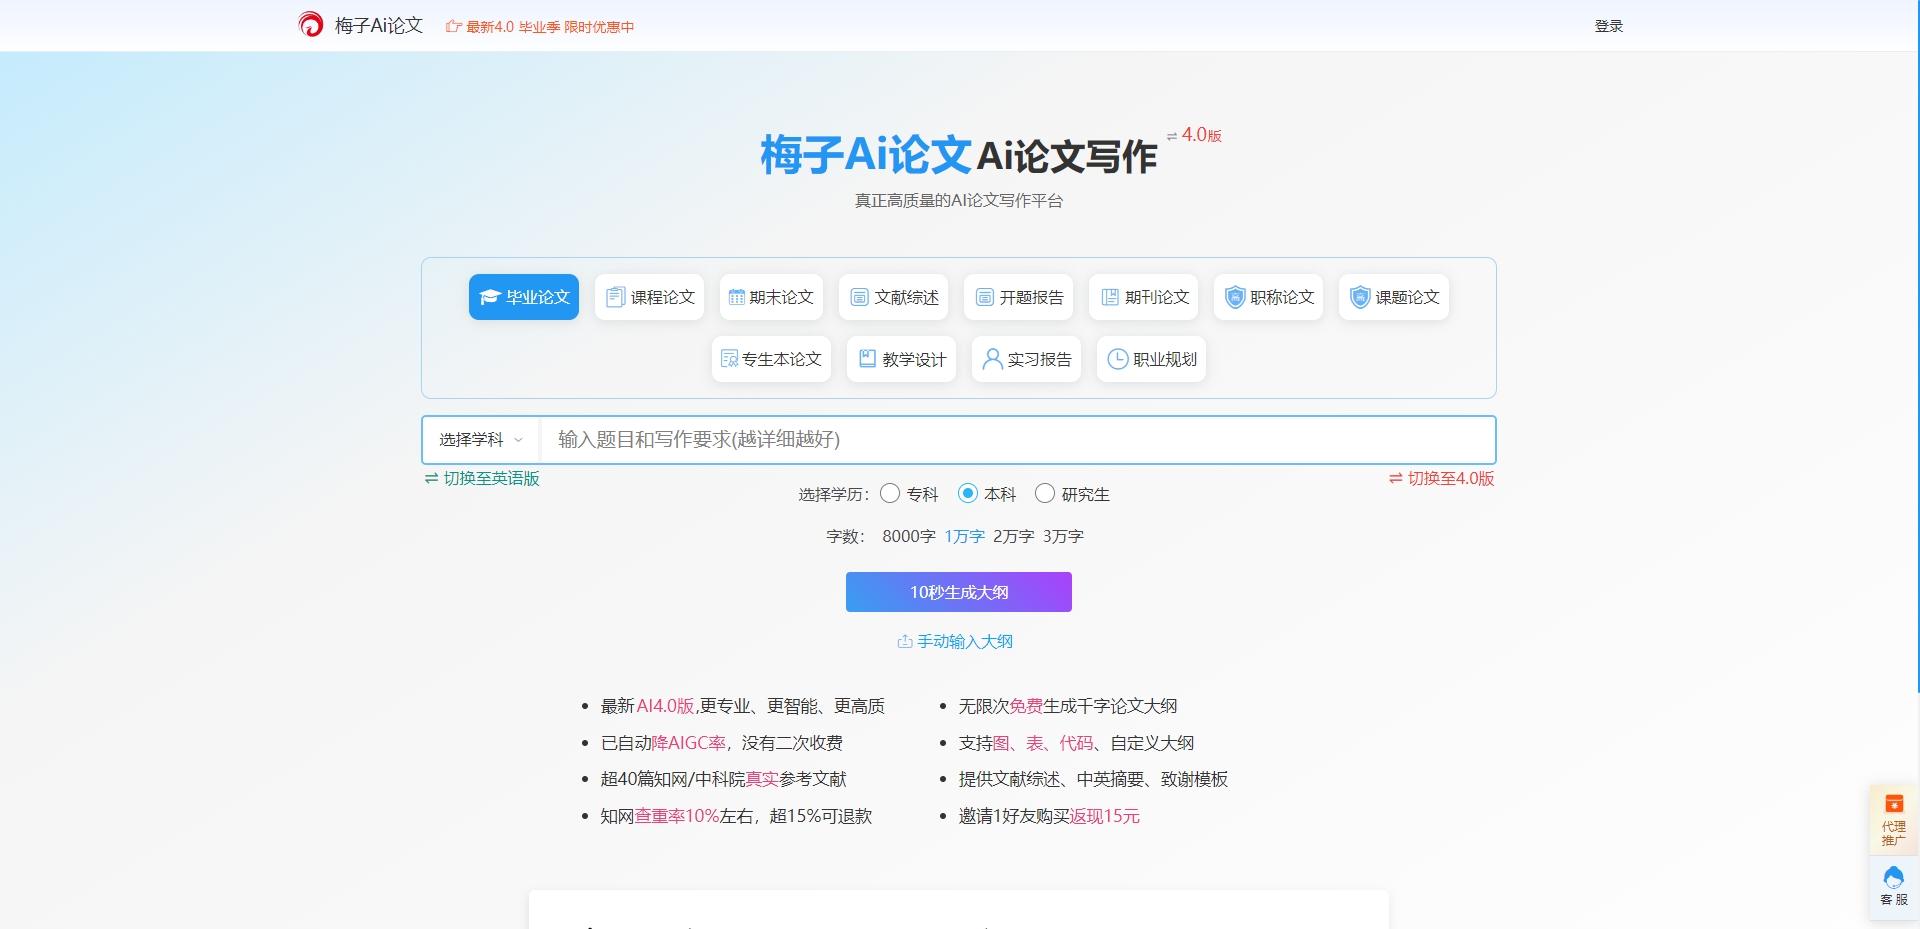Open the 客服 customer service icon
This screenshot has height=929, width=1920.
click(1894, 887)
